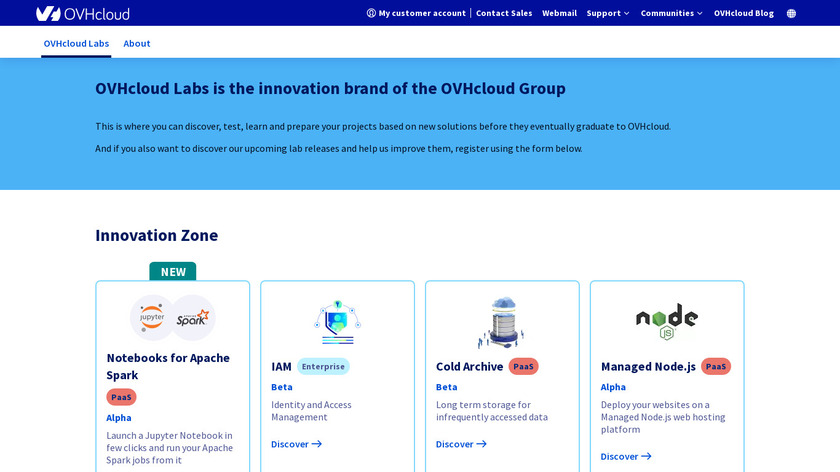Click PaaS tag next to Managed Node.js
The height and width of the screenshot is (472, 840).
point(716,366)
